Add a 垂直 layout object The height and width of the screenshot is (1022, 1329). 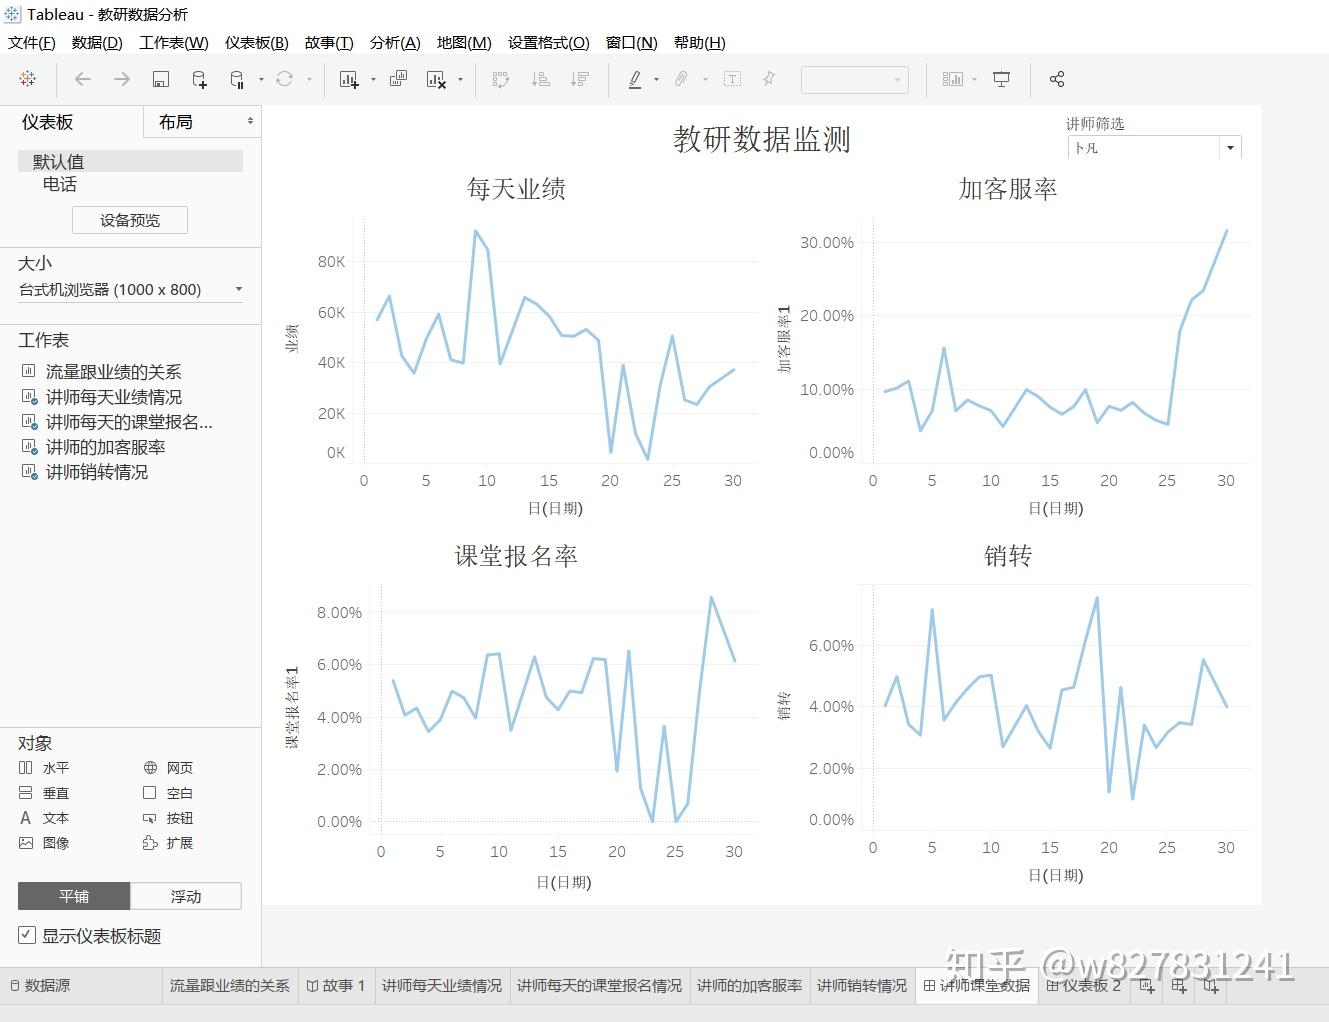pos(44,793)
